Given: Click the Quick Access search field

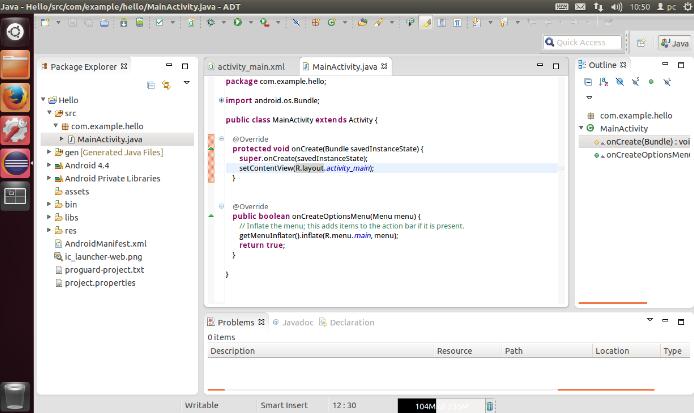Looking at the screenshot, I should (x=581, y=42).
